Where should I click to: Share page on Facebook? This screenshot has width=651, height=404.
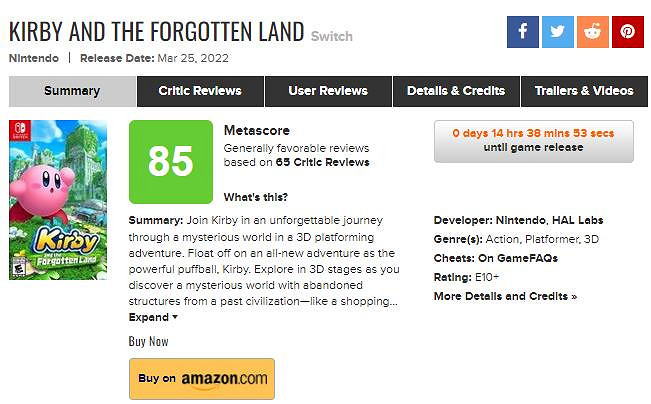click(522, 32)
